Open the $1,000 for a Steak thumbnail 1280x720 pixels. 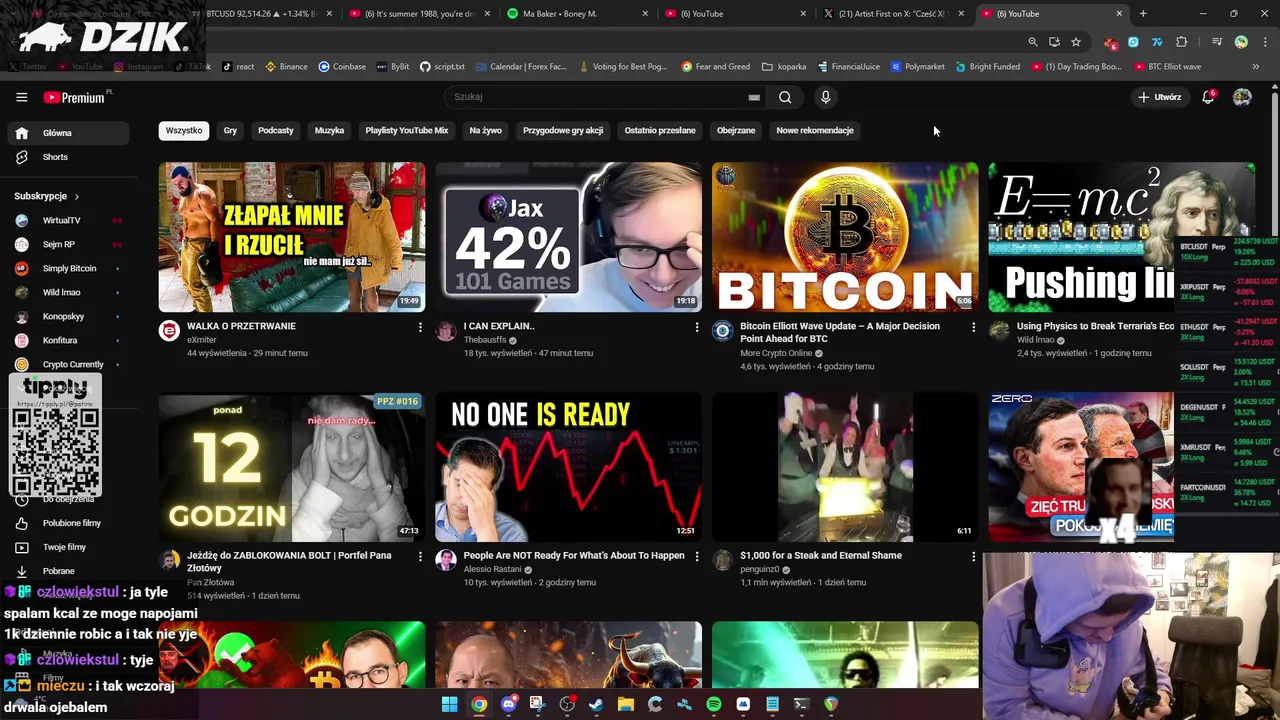[x=845, y=467]
